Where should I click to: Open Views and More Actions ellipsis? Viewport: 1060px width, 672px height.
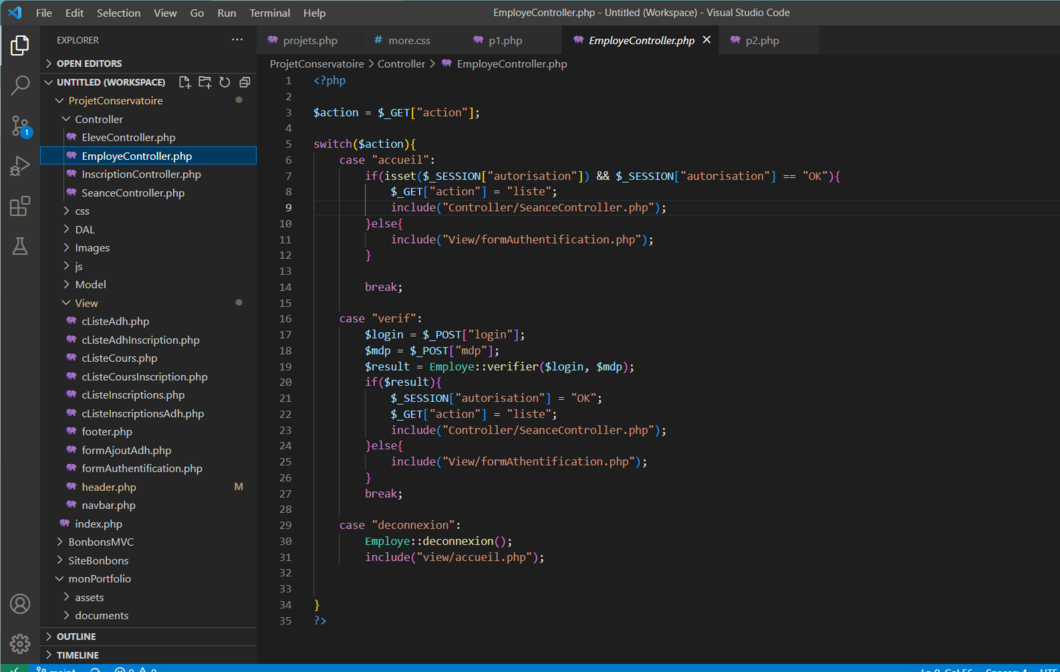coord(237,40)
